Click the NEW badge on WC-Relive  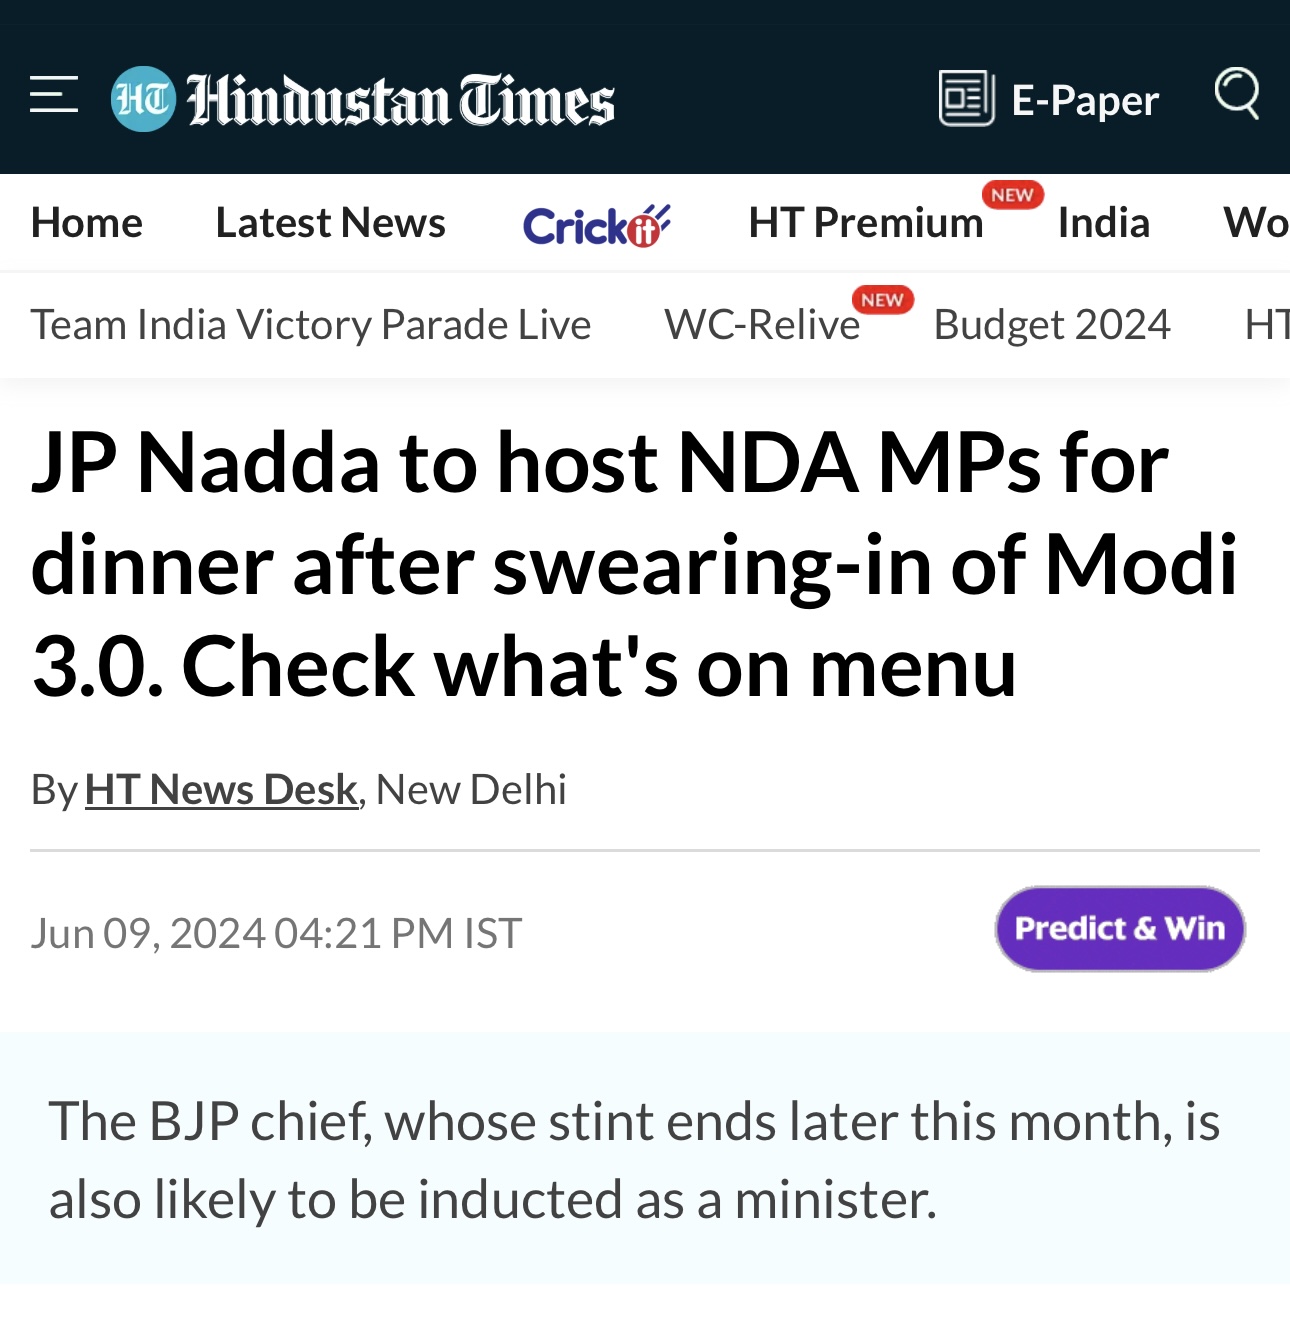point(882,300)
